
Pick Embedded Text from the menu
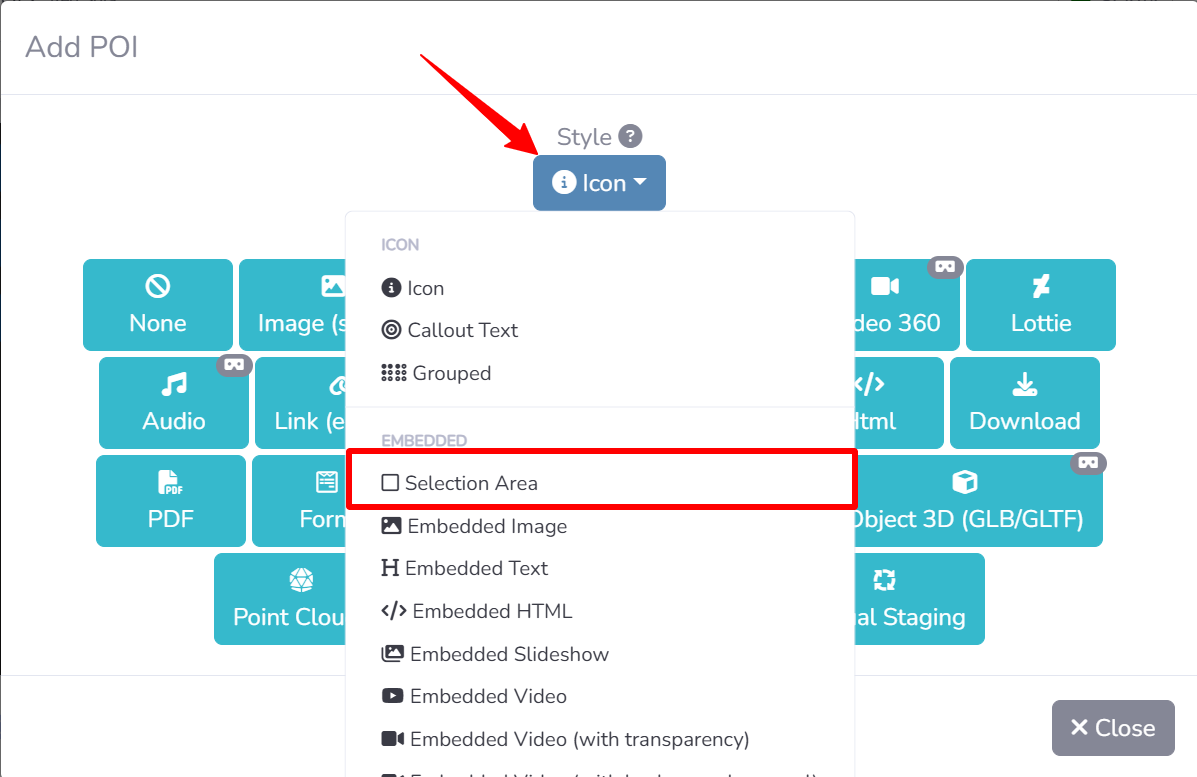click(476, 568)
